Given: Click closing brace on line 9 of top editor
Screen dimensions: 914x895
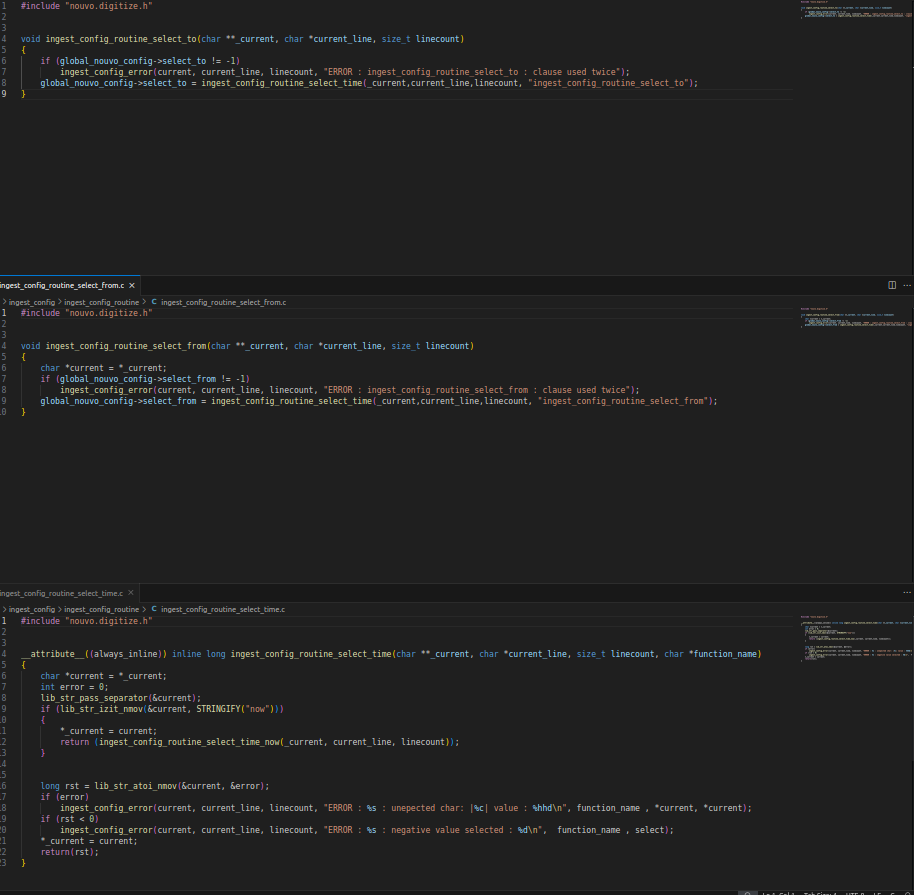Looking at the screenshot, I should click(x=23, y=94).
